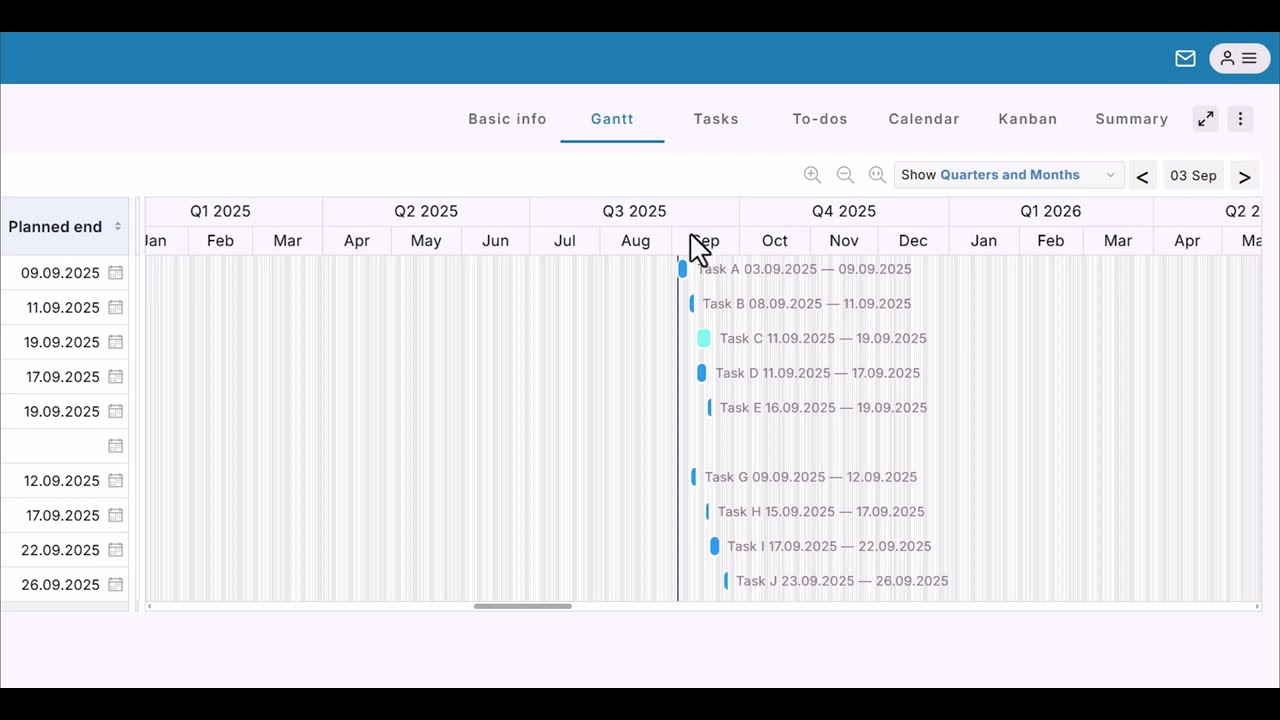Open the Kanban tab

coord(1028,119)
